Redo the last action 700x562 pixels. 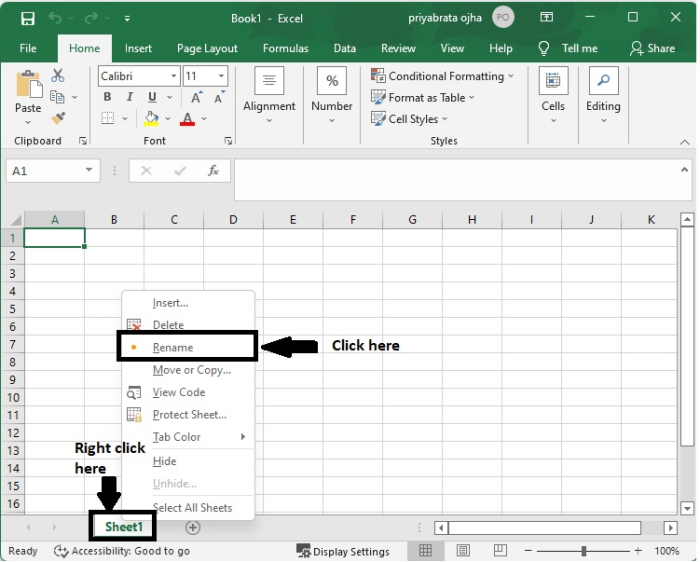coord(91,18)
